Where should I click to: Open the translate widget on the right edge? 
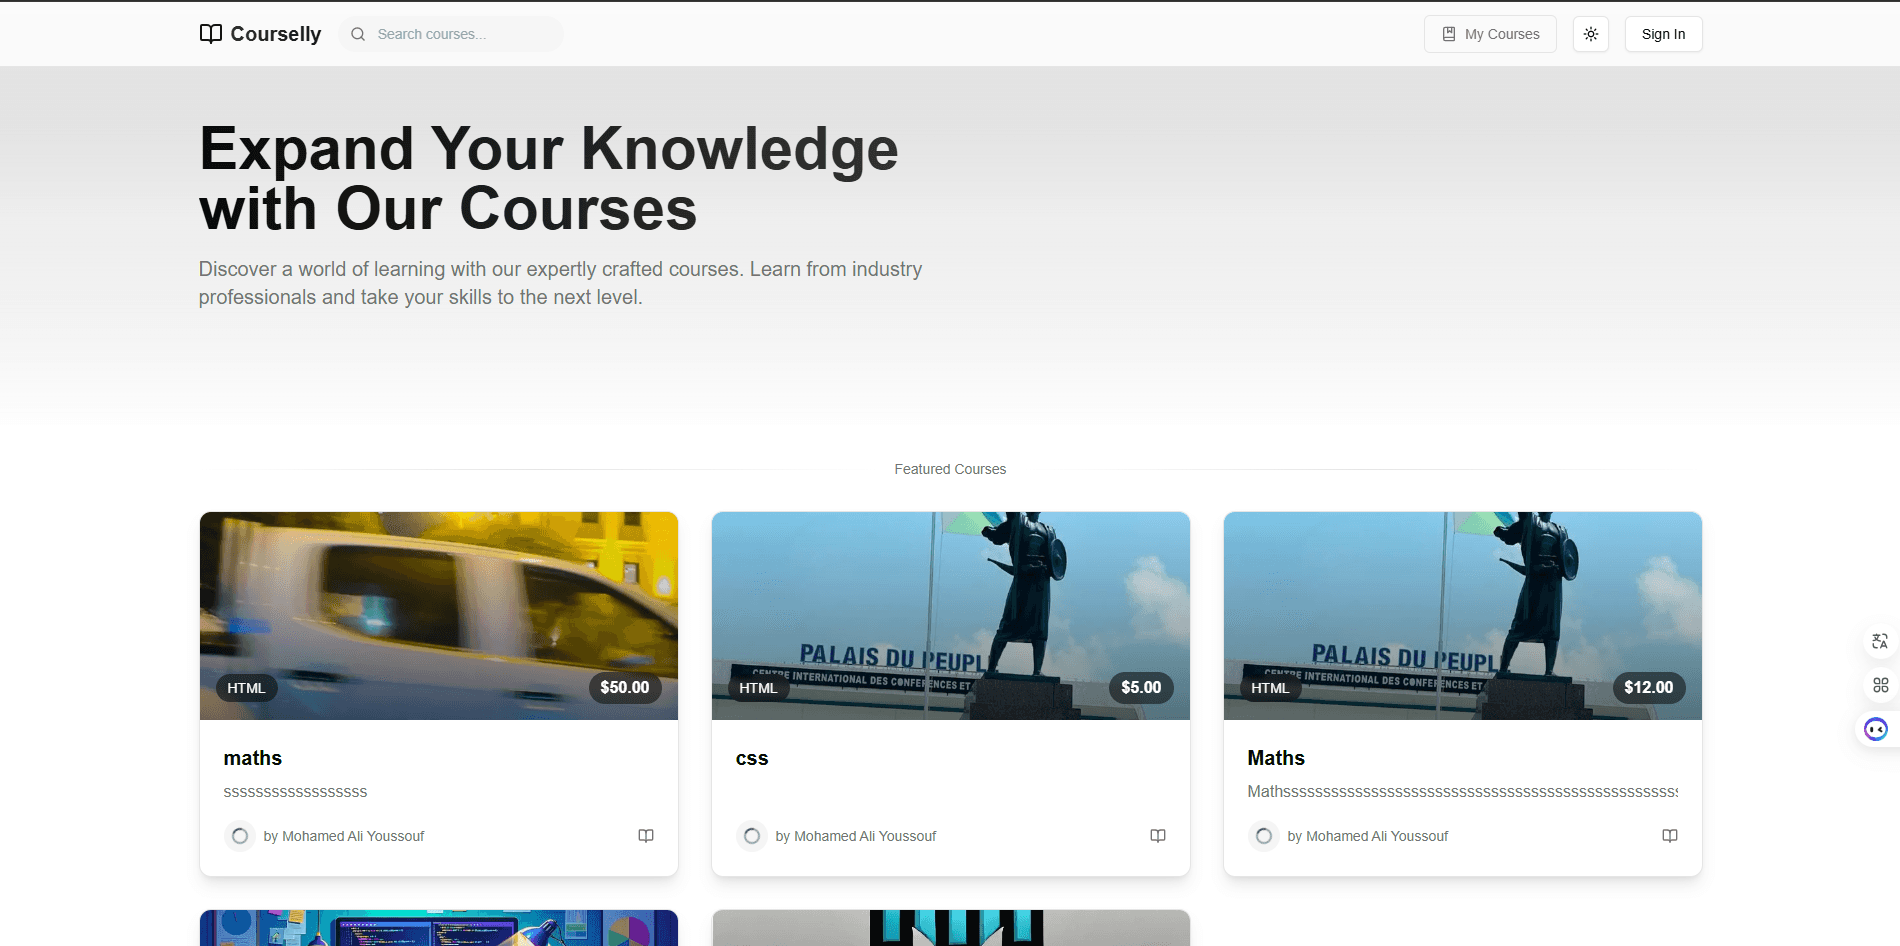(1879, 641)
